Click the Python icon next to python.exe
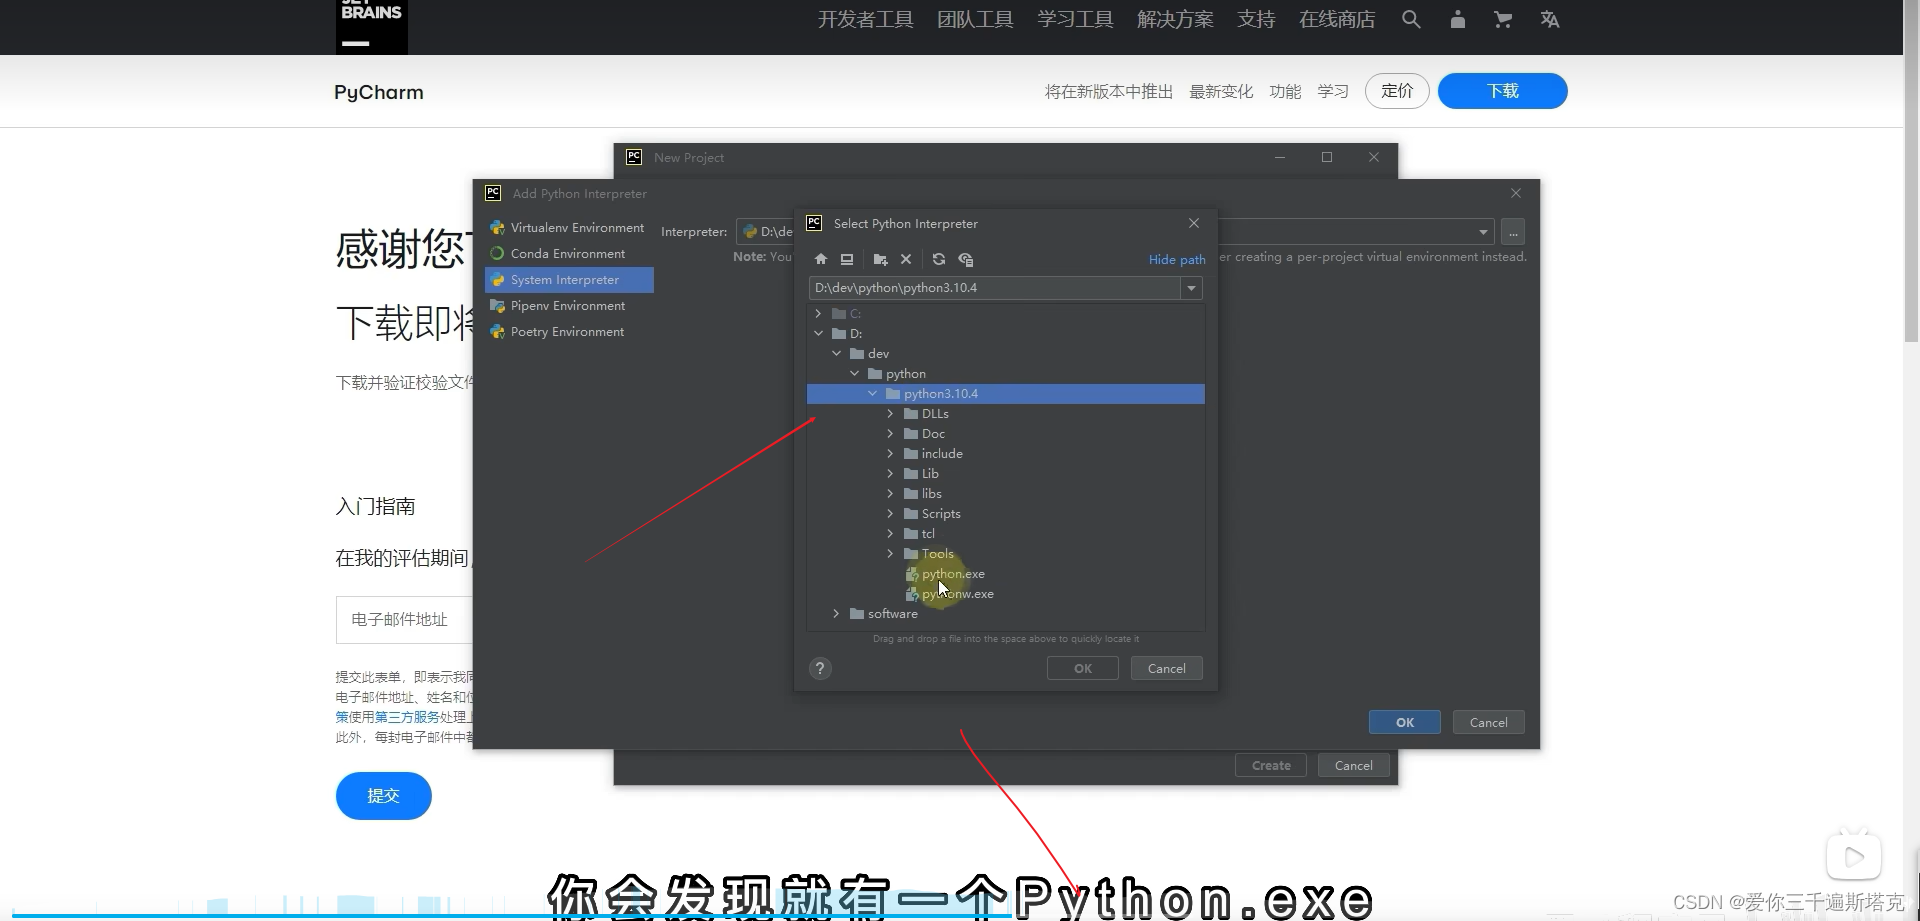 [x=913, y=575]
